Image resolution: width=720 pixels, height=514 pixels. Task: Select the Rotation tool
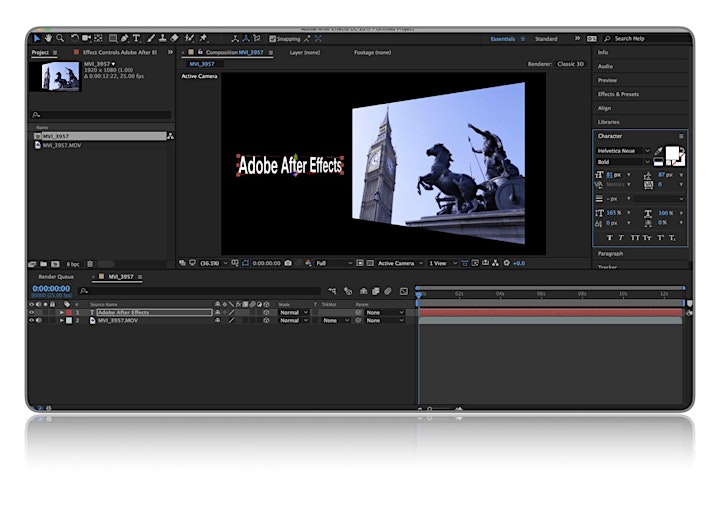pyautogui.click(x=74, y=39)
